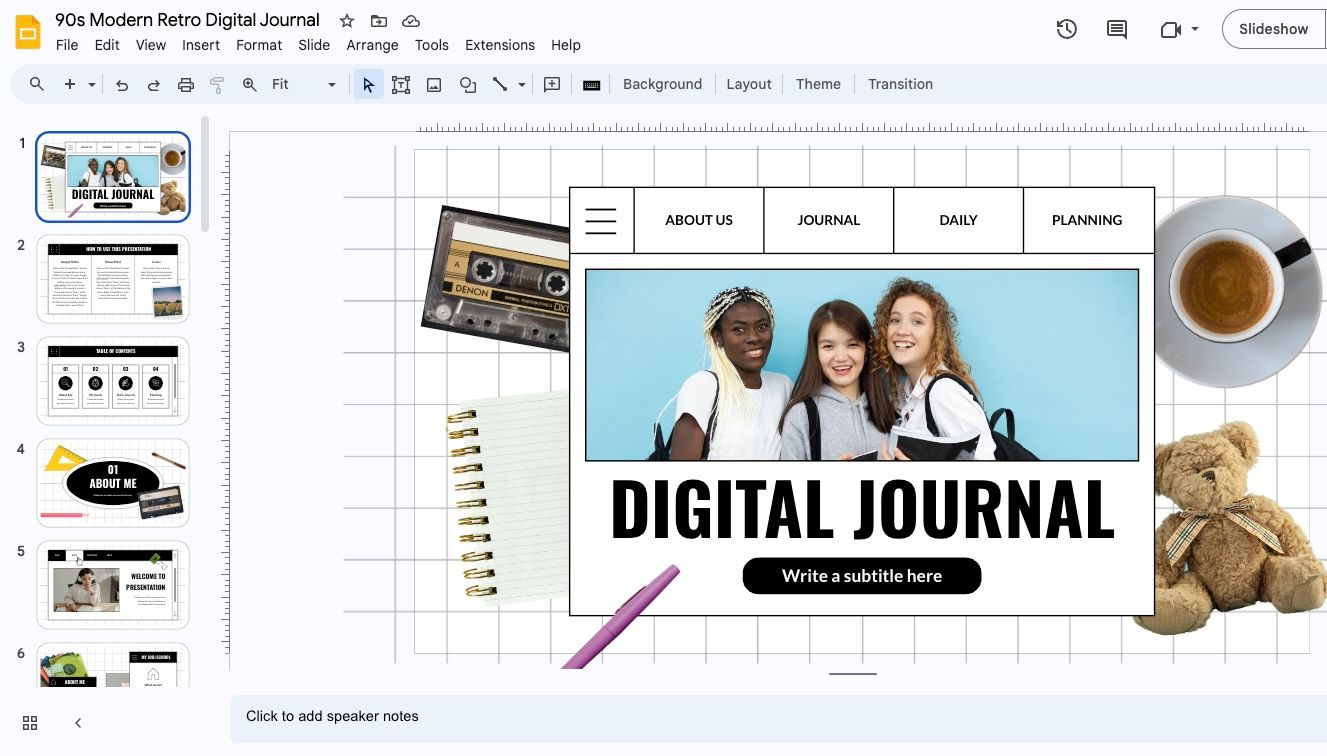Click the Insert image icon
The width and height of the screenshot is (1327, 756).
coord(433,84)
